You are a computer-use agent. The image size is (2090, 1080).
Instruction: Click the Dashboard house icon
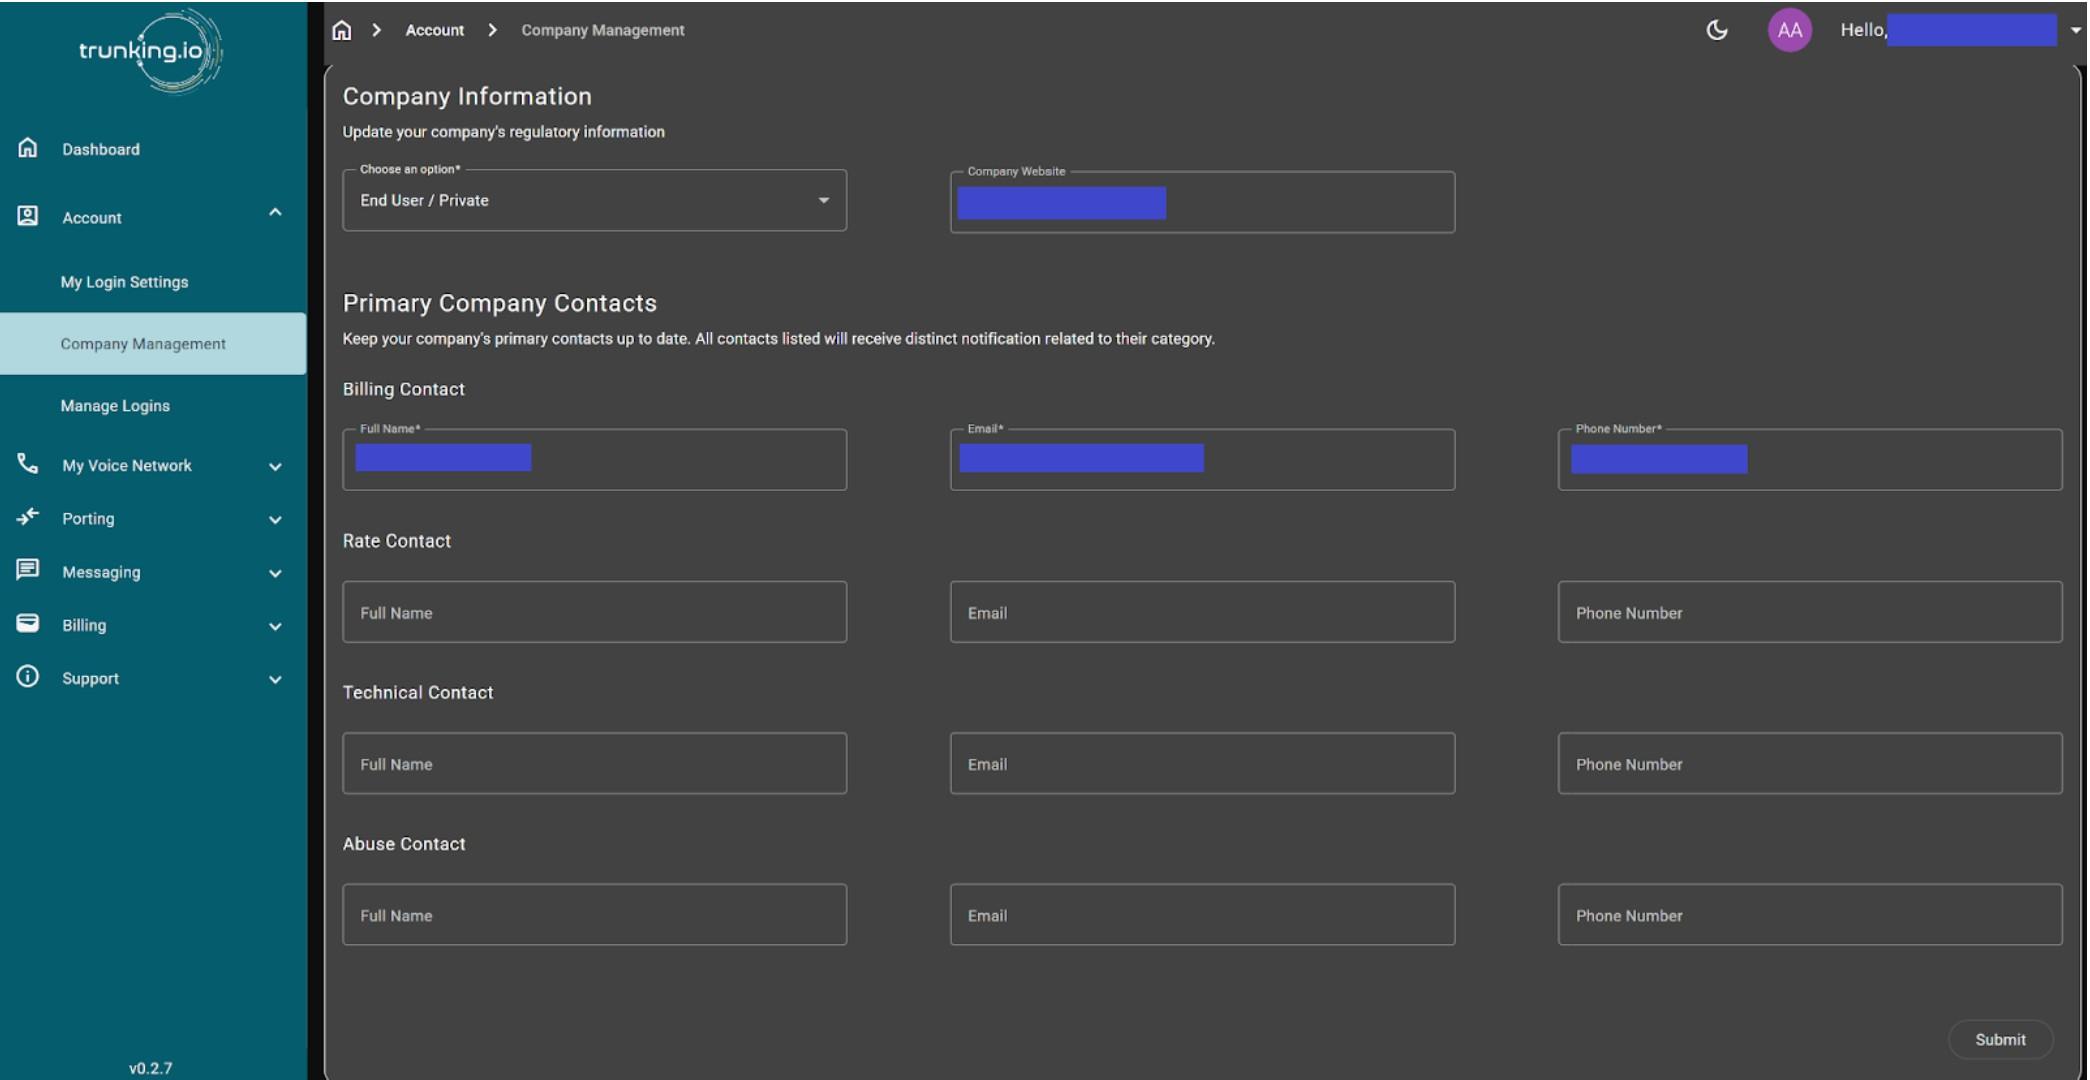[x=28, y=148]
